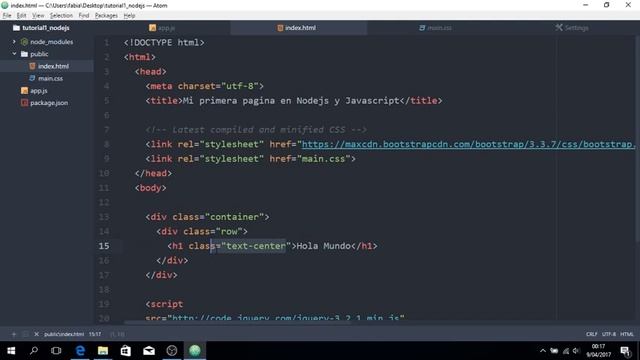
Task: Select the index.html editor tab
Action: coord(298,28)
